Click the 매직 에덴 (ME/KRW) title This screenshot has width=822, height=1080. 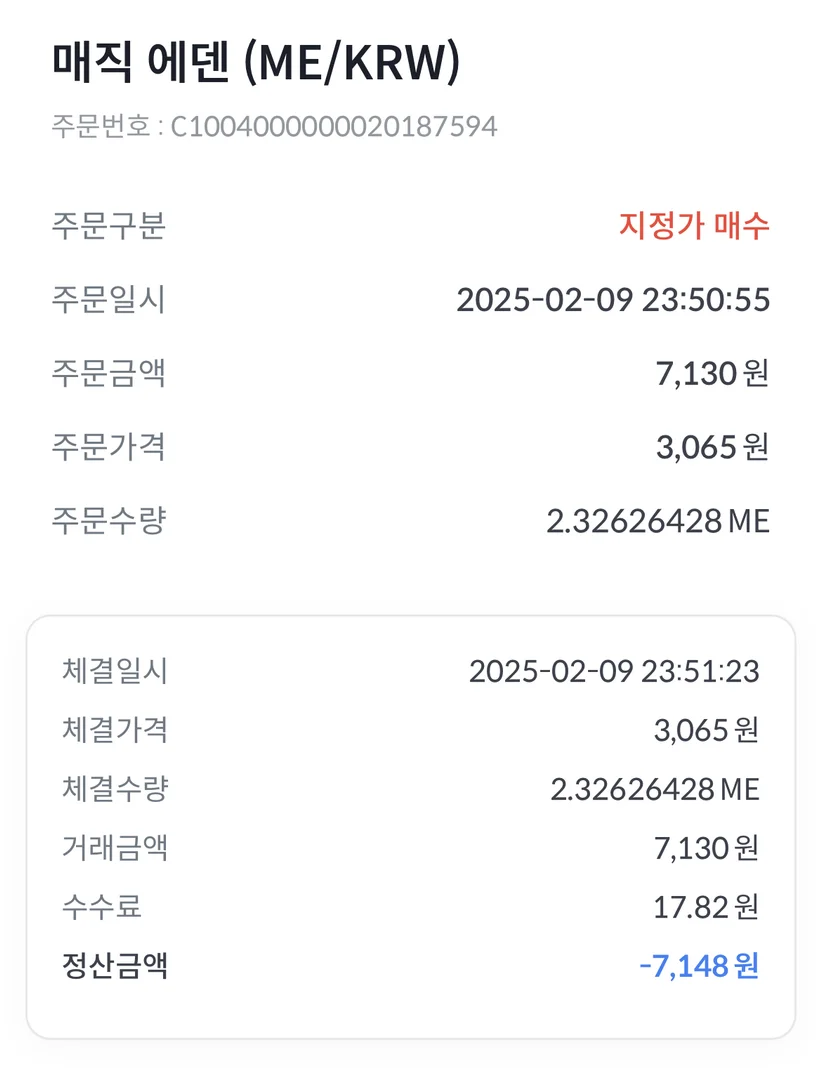(256, 66)
